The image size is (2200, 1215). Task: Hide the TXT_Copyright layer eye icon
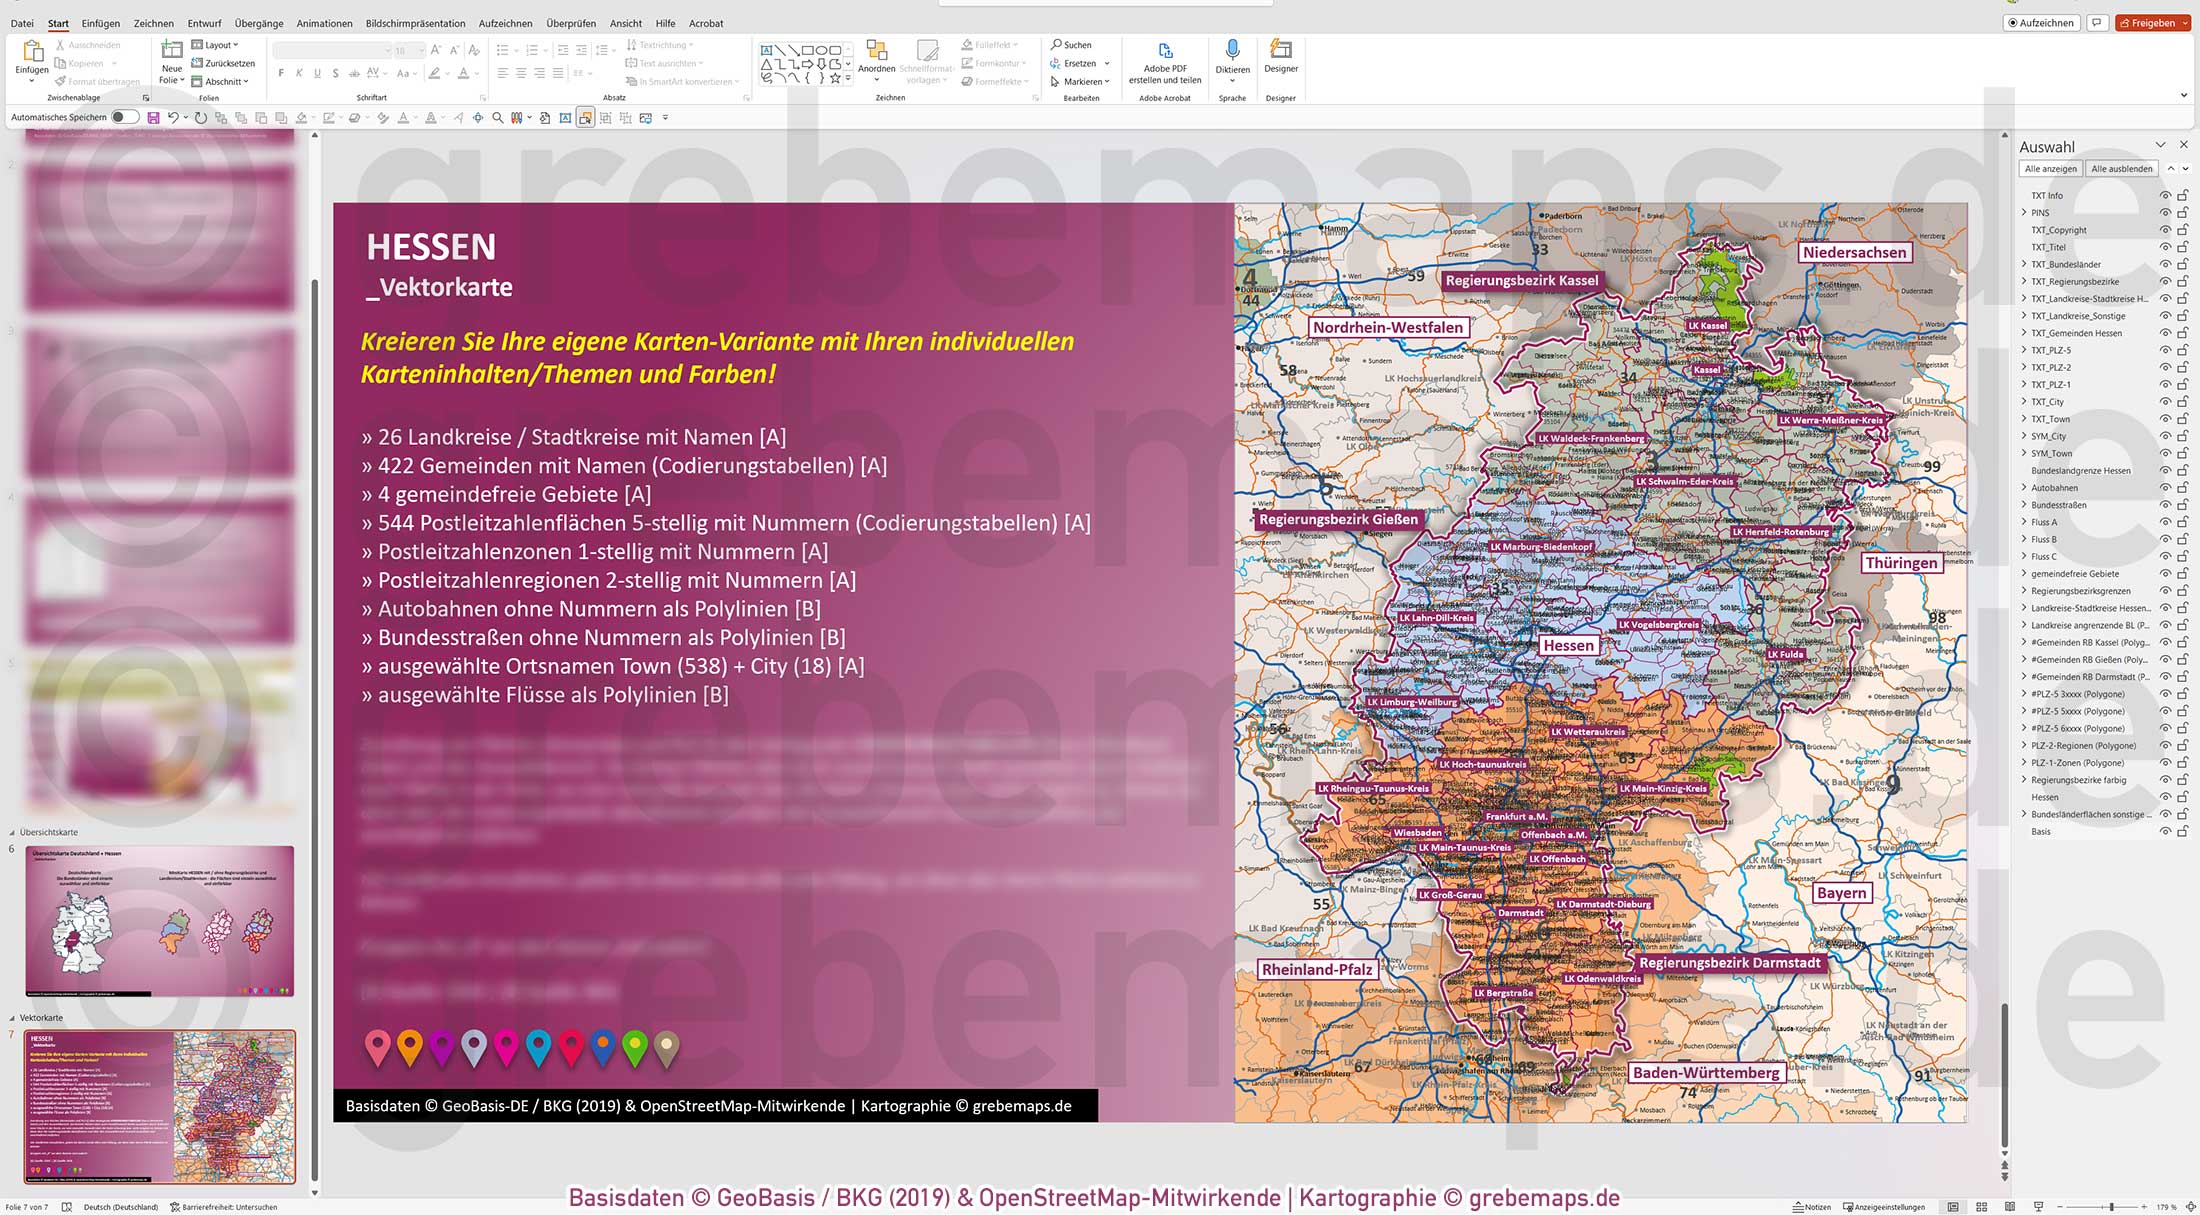2165,230
